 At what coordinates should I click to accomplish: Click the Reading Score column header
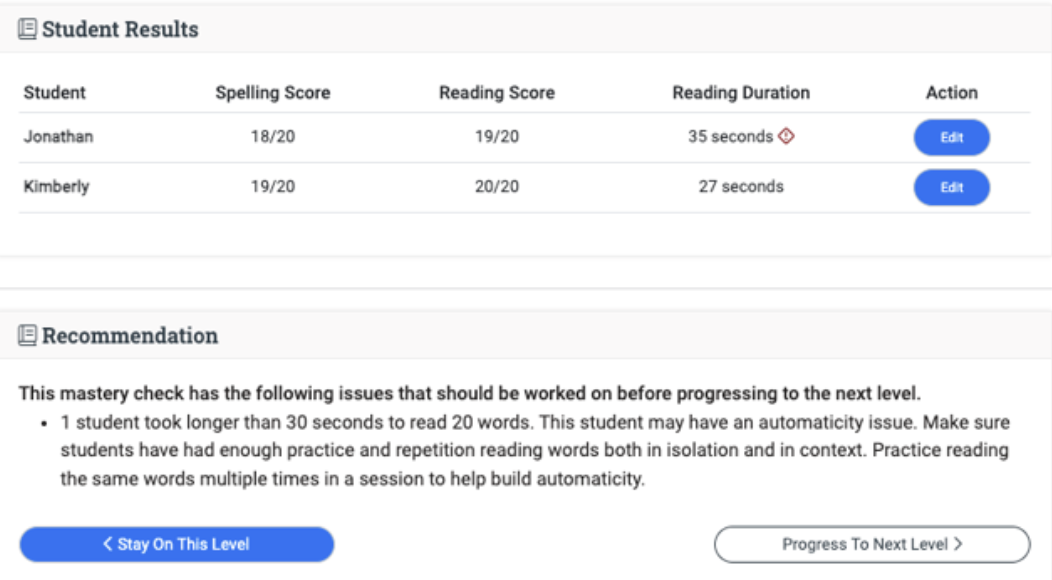click(497, 93)
